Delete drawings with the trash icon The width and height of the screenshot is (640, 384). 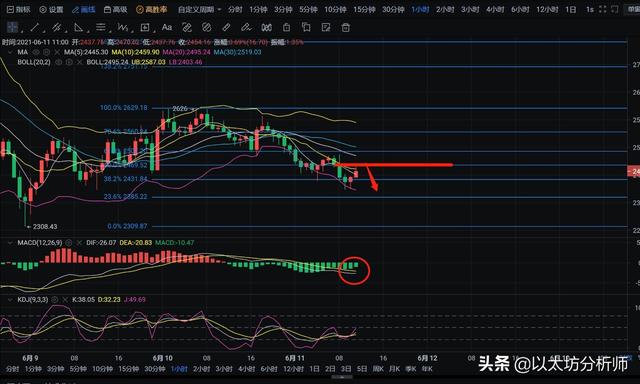(346, 27)
